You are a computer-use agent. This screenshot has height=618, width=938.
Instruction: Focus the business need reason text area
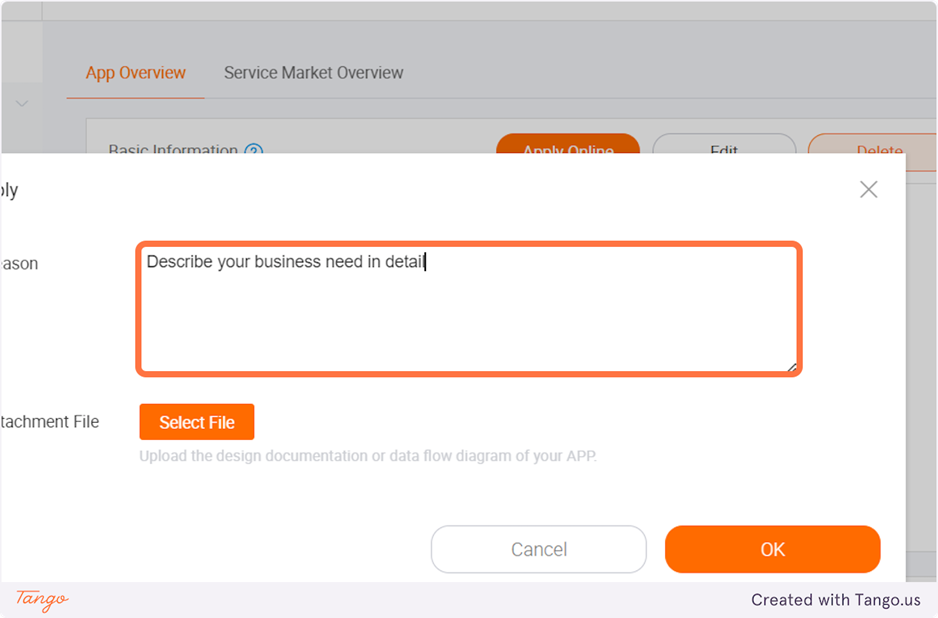coord(468,309)
